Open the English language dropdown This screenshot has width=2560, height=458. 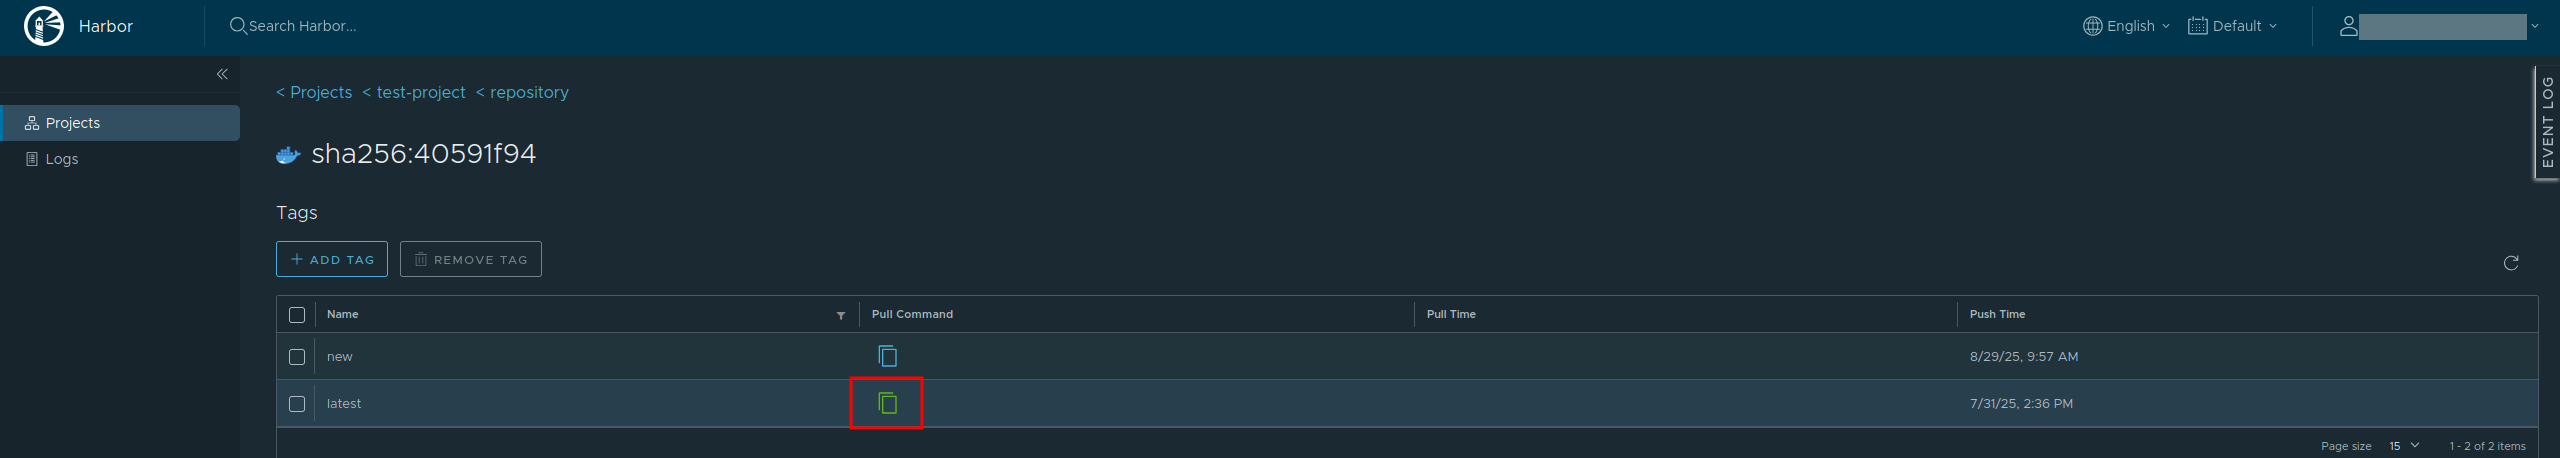[x=2126, y=26]
